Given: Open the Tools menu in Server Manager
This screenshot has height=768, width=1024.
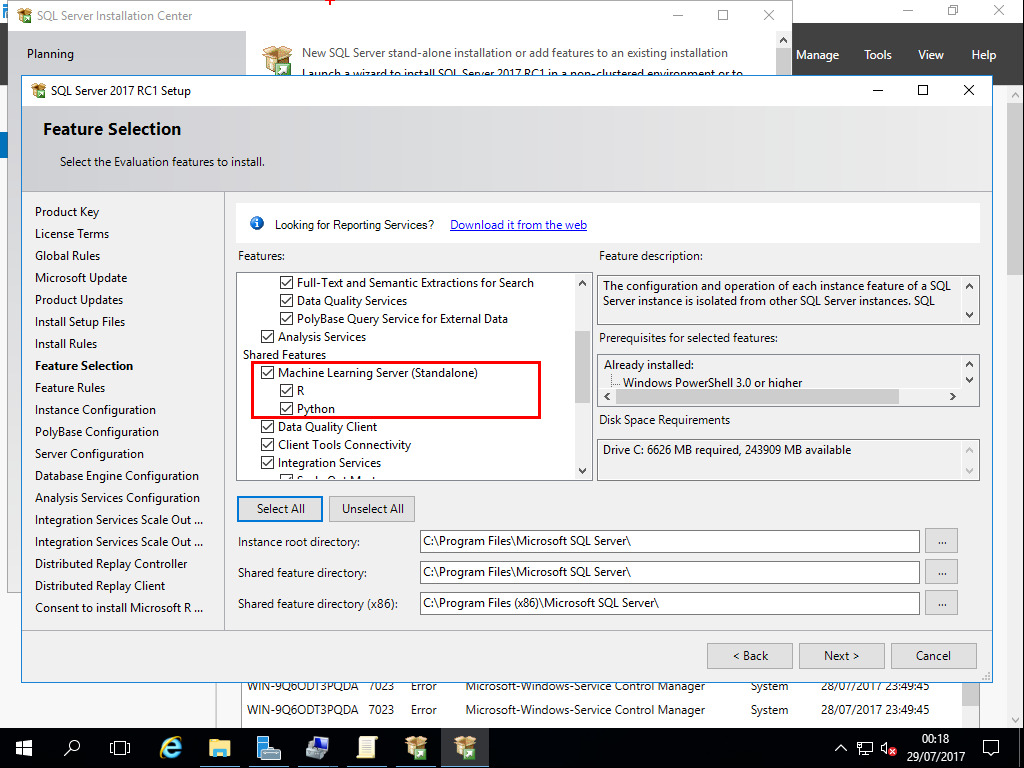Looking at the screenshot, I should click(877, 55).
